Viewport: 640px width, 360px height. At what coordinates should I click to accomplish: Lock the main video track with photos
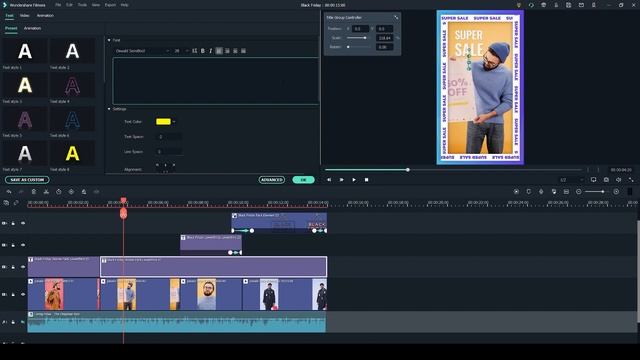click(13, 294)
